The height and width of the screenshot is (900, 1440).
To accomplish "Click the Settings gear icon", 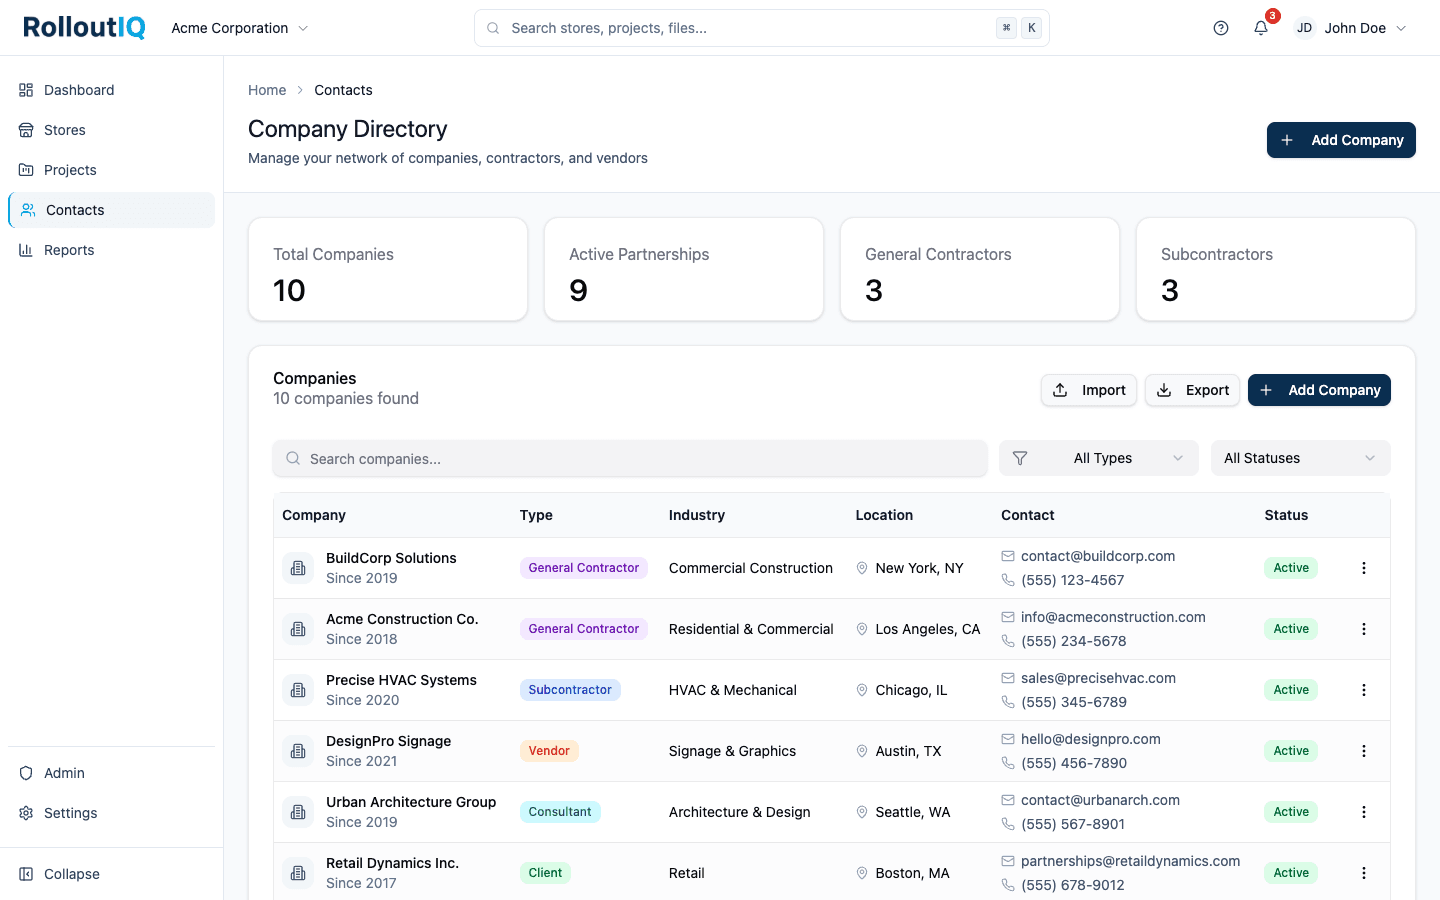I will coord(26,813).
